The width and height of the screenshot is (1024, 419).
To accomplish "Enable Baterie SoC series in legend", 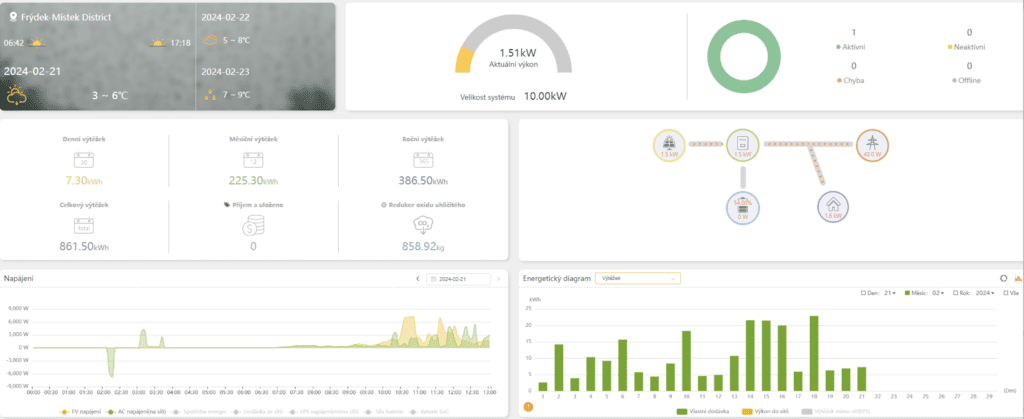I will click(x=428, y=412).
